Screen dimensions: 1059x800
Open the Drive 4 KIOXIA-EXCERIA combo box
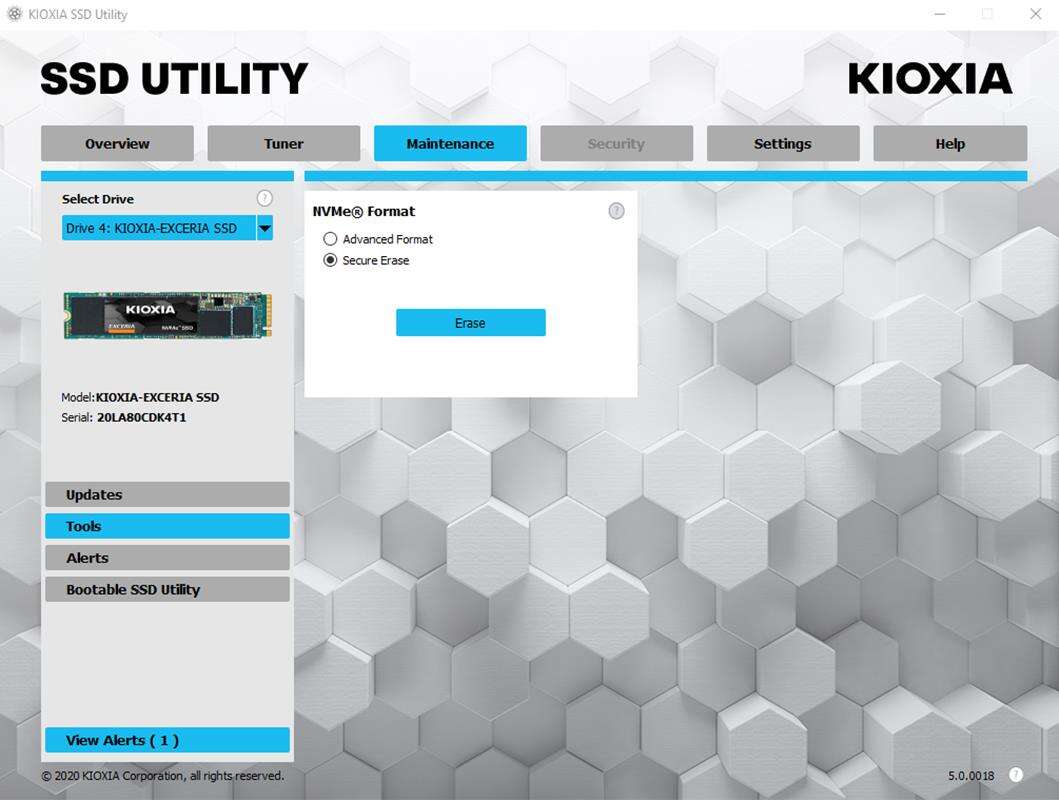point(158,228)
